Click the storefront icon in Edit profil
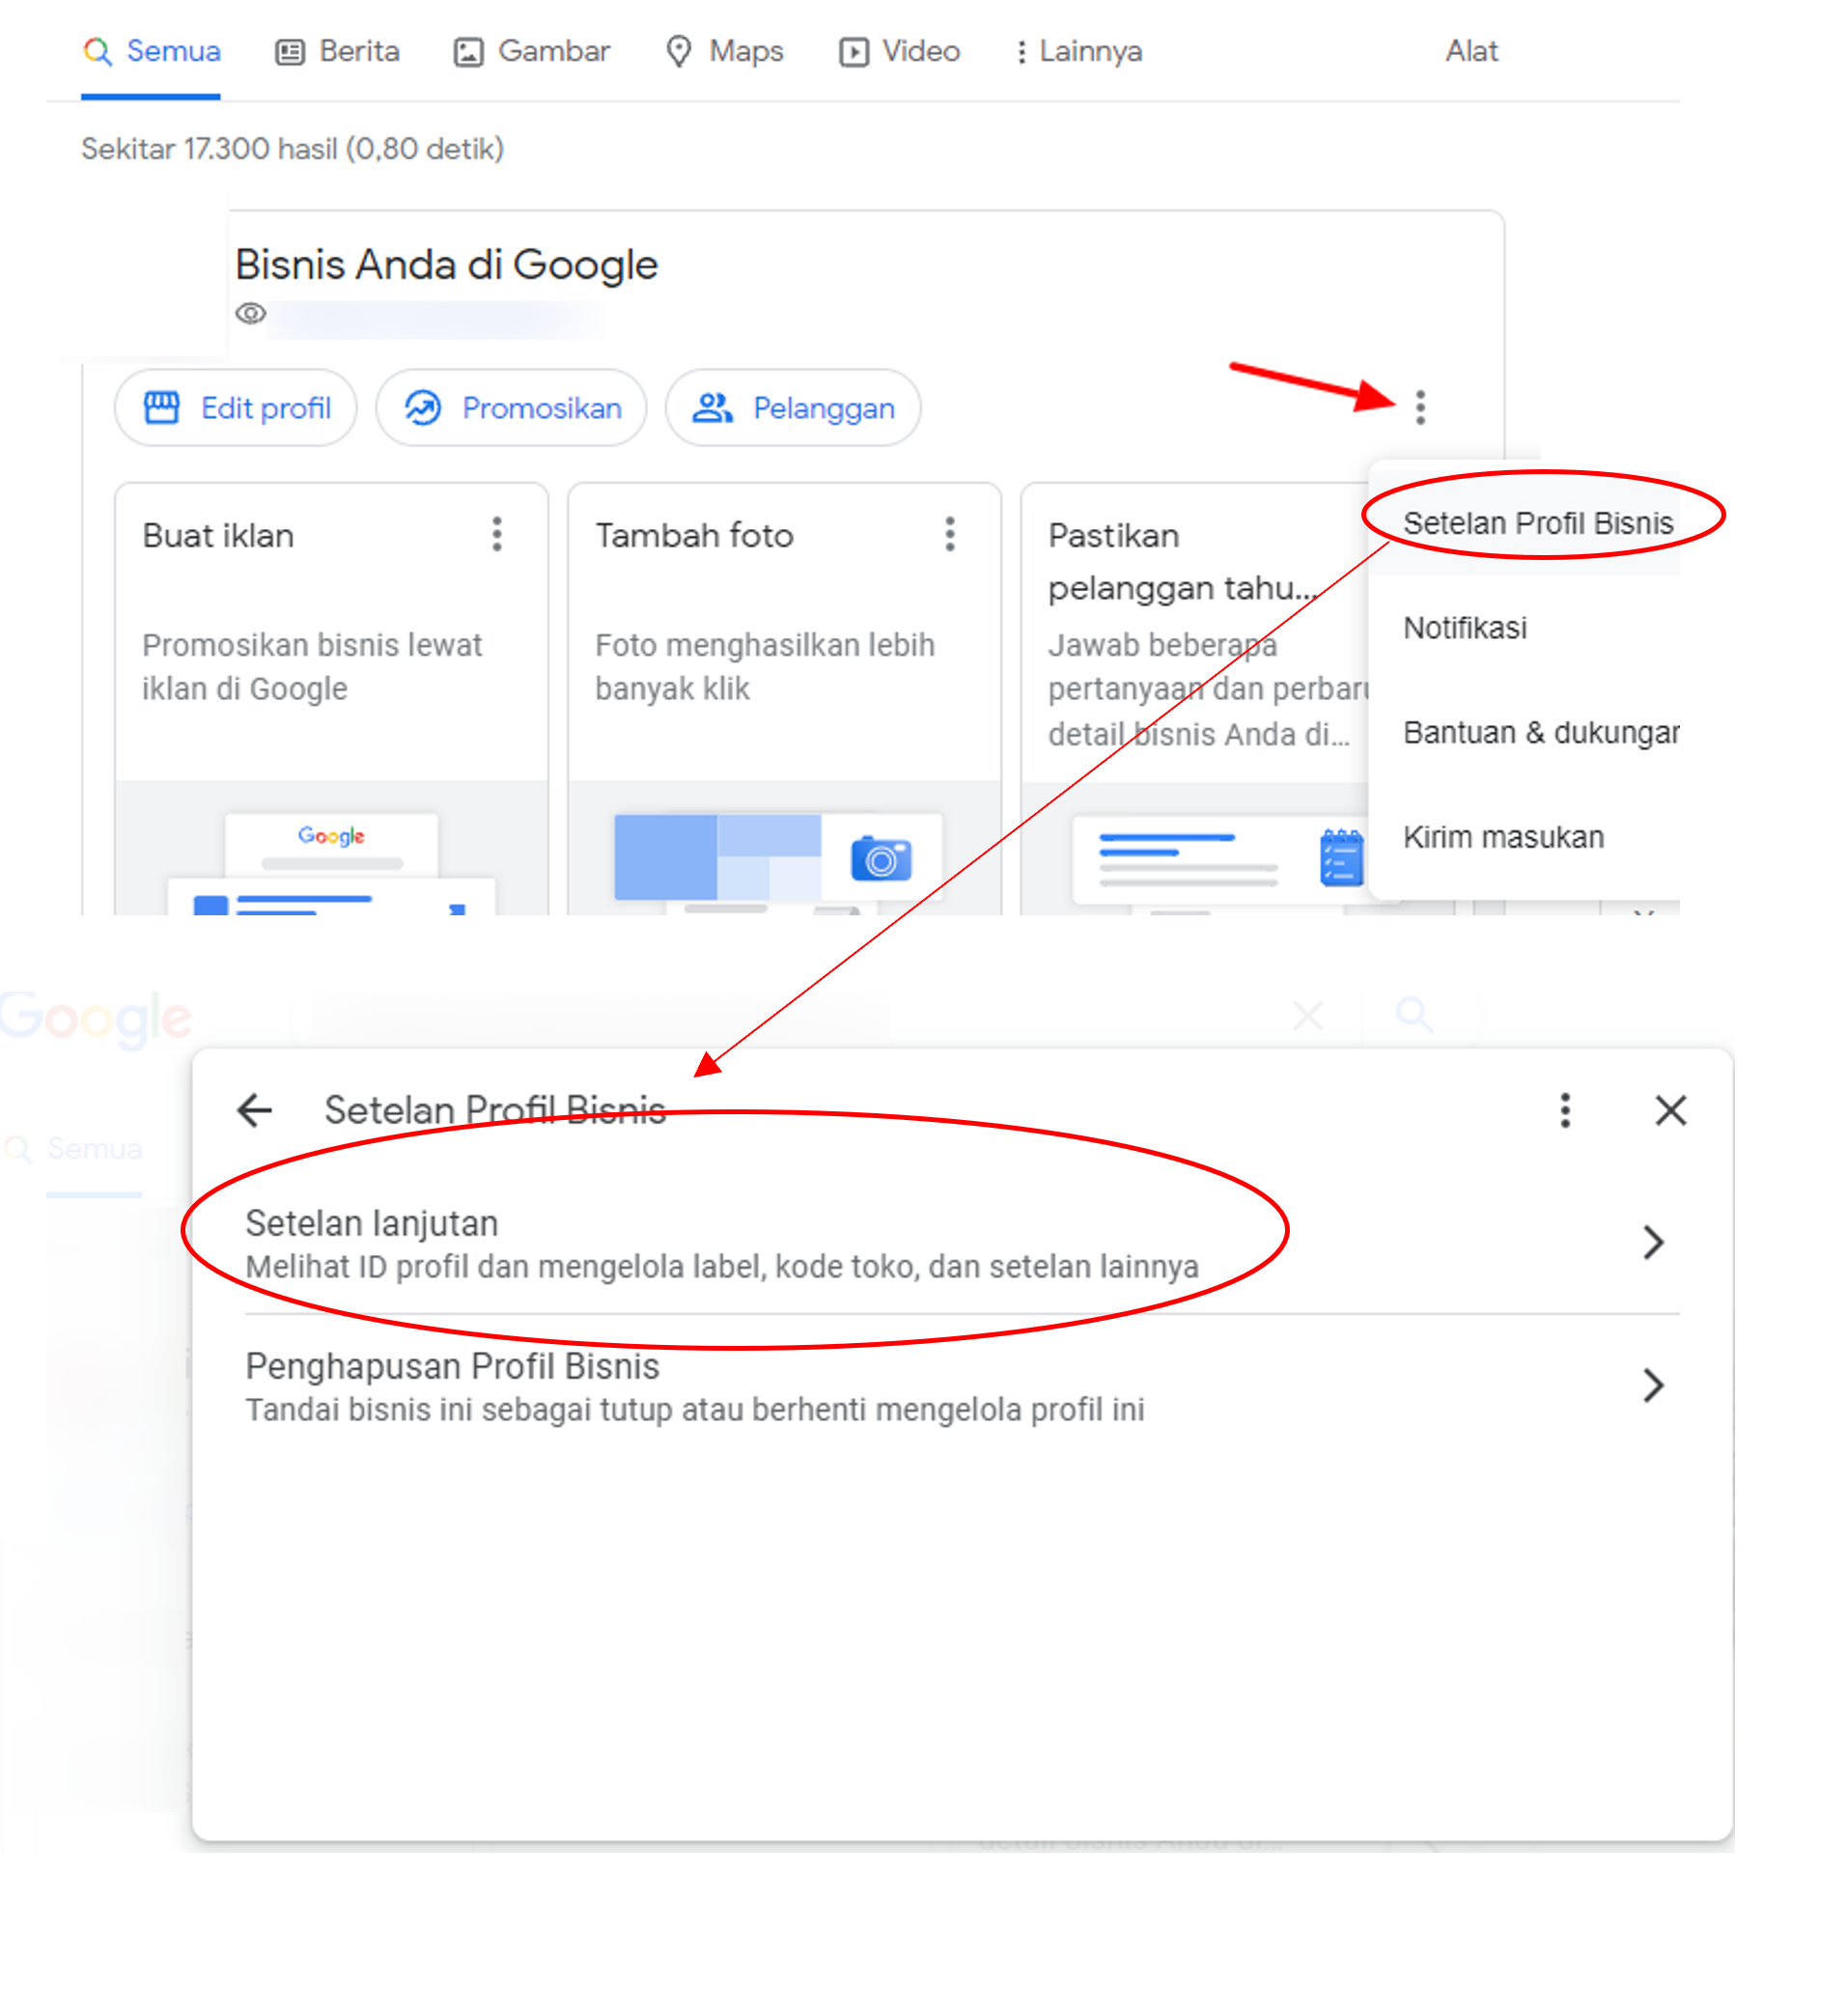Viewport: 1847px width, 2016px height. pyautogui.click(x=162, y=408)
